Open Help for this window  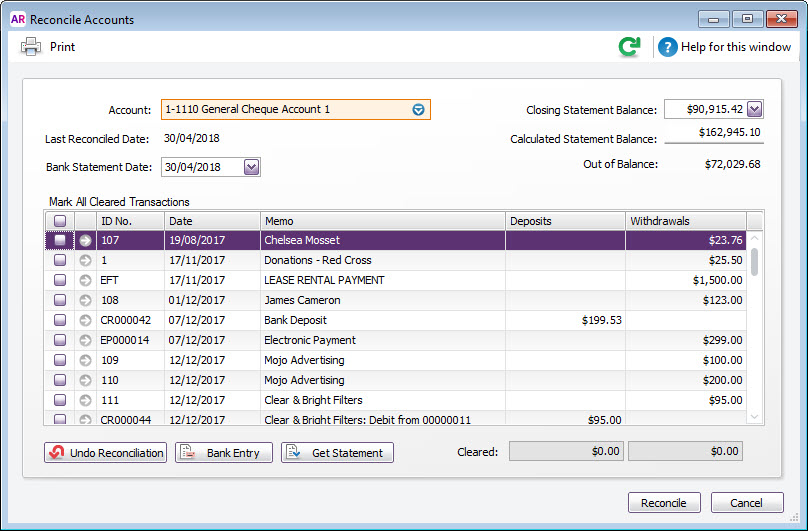(x=725, y=47)
